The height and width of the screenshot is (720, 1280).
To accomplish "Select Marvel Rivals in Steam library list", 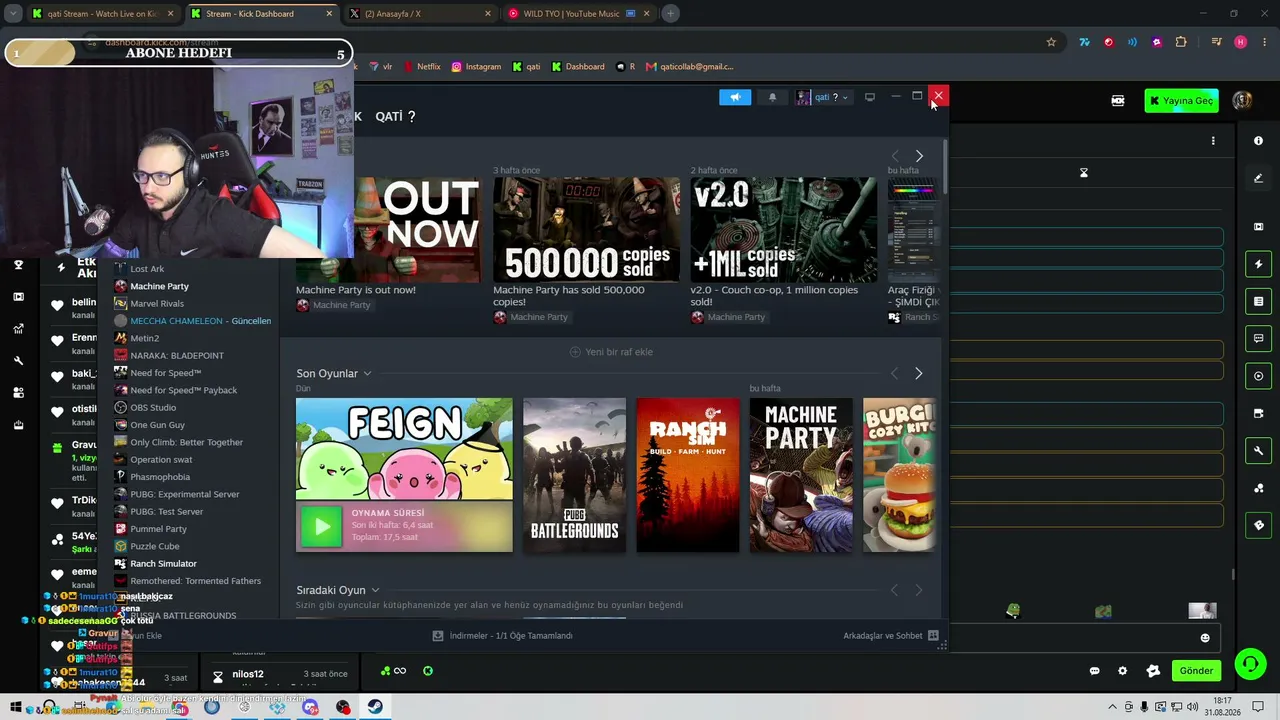I will (157, 304).
